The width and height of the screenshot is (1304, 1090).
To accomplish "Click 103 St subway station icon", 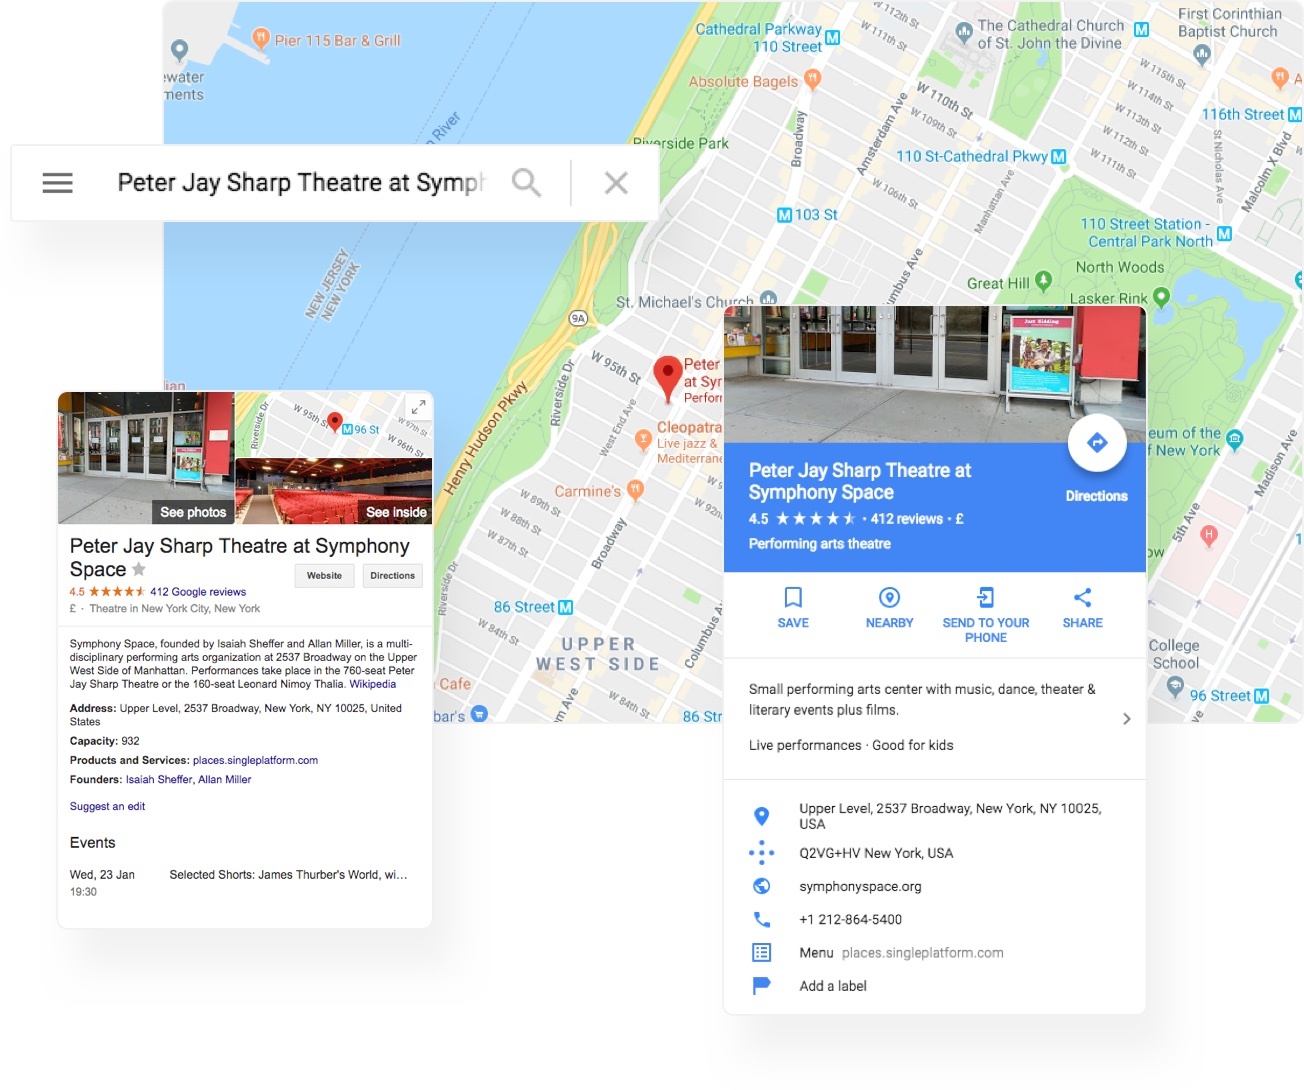I will 785,214.
